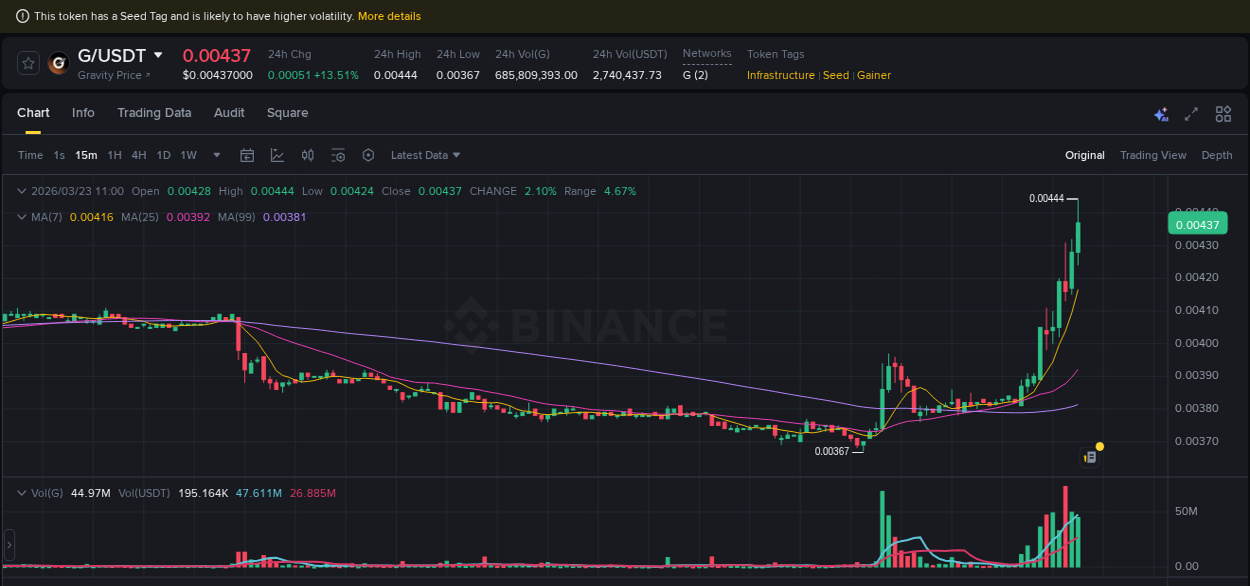Viewport: 1250px width, 586px height.
Task: Switch chart to the 4H timeframe
Action: (139, 155)
